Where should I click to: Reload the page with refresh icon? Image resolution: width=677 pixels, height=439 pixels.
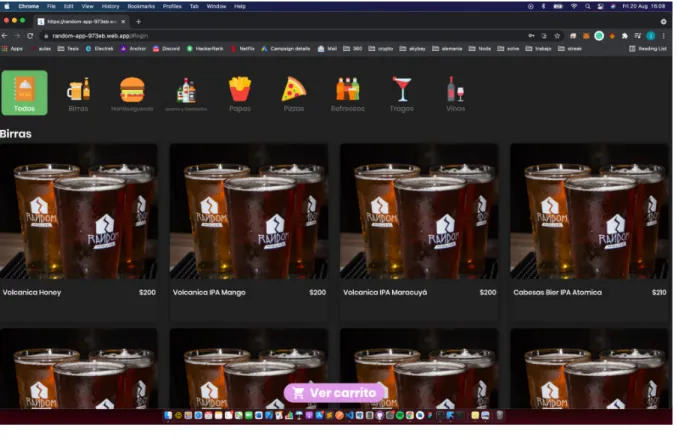click(x=30, y=36)
